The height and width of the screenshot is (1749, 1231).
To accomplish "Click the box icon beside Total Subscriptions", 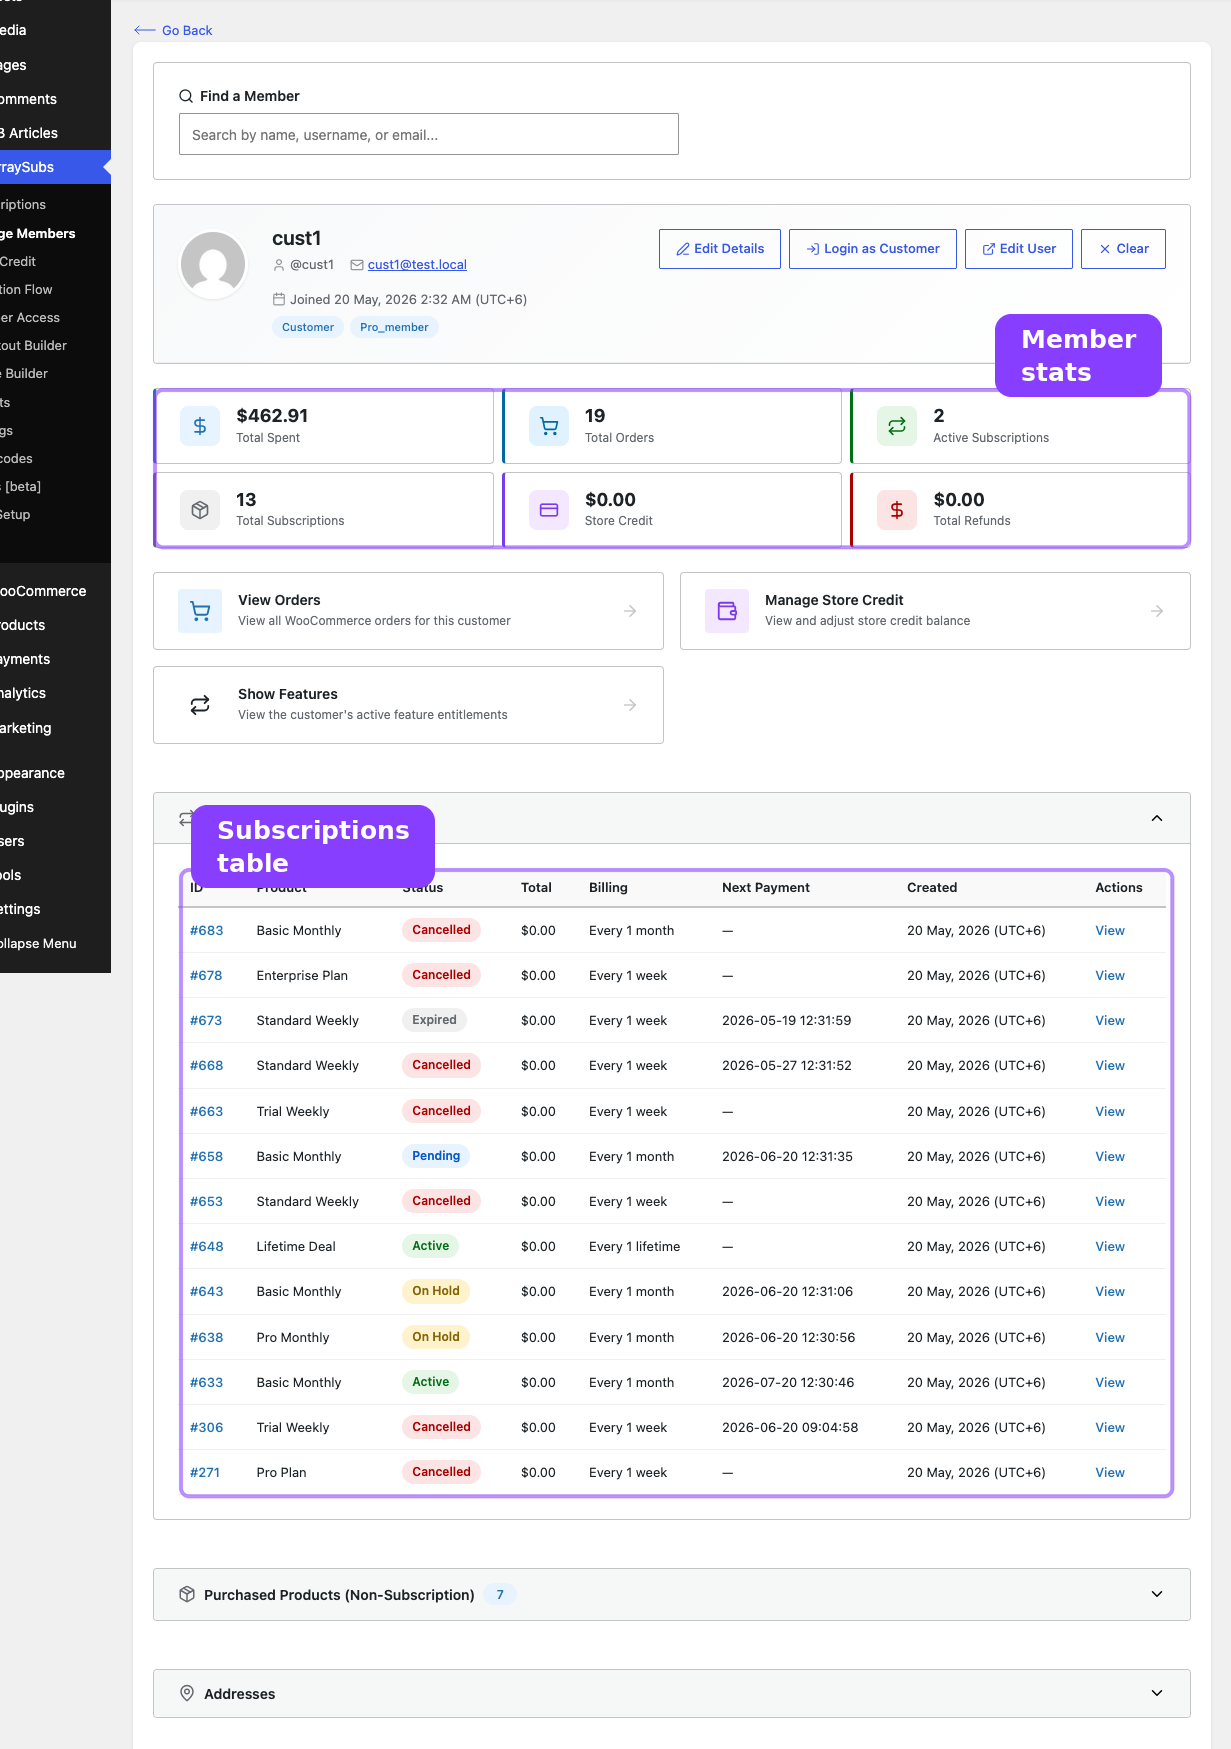I will 200,510.
